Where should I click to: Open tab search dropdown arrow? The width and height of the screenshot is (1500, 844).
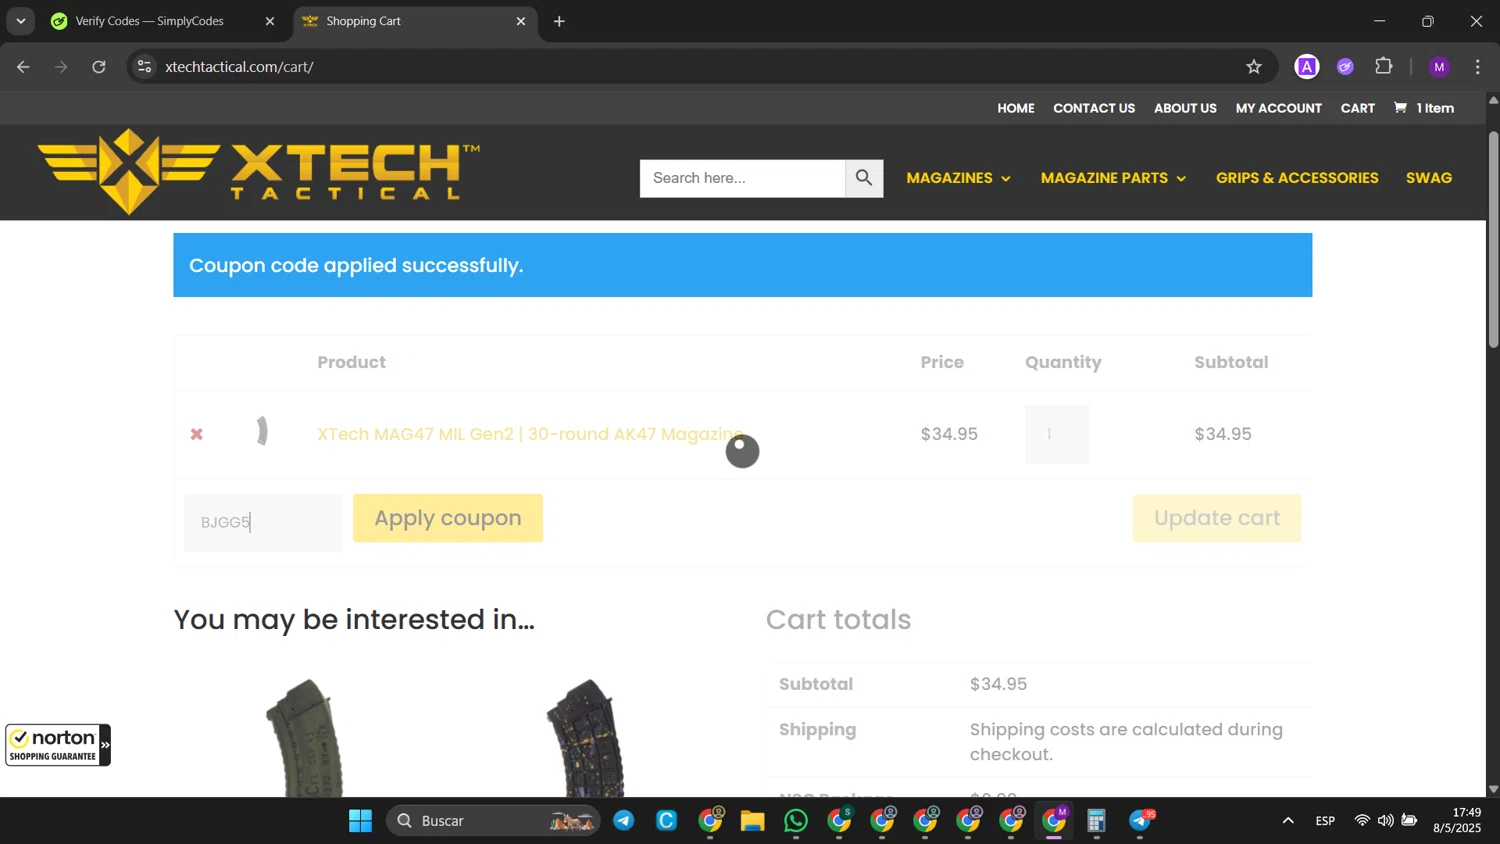21,21
